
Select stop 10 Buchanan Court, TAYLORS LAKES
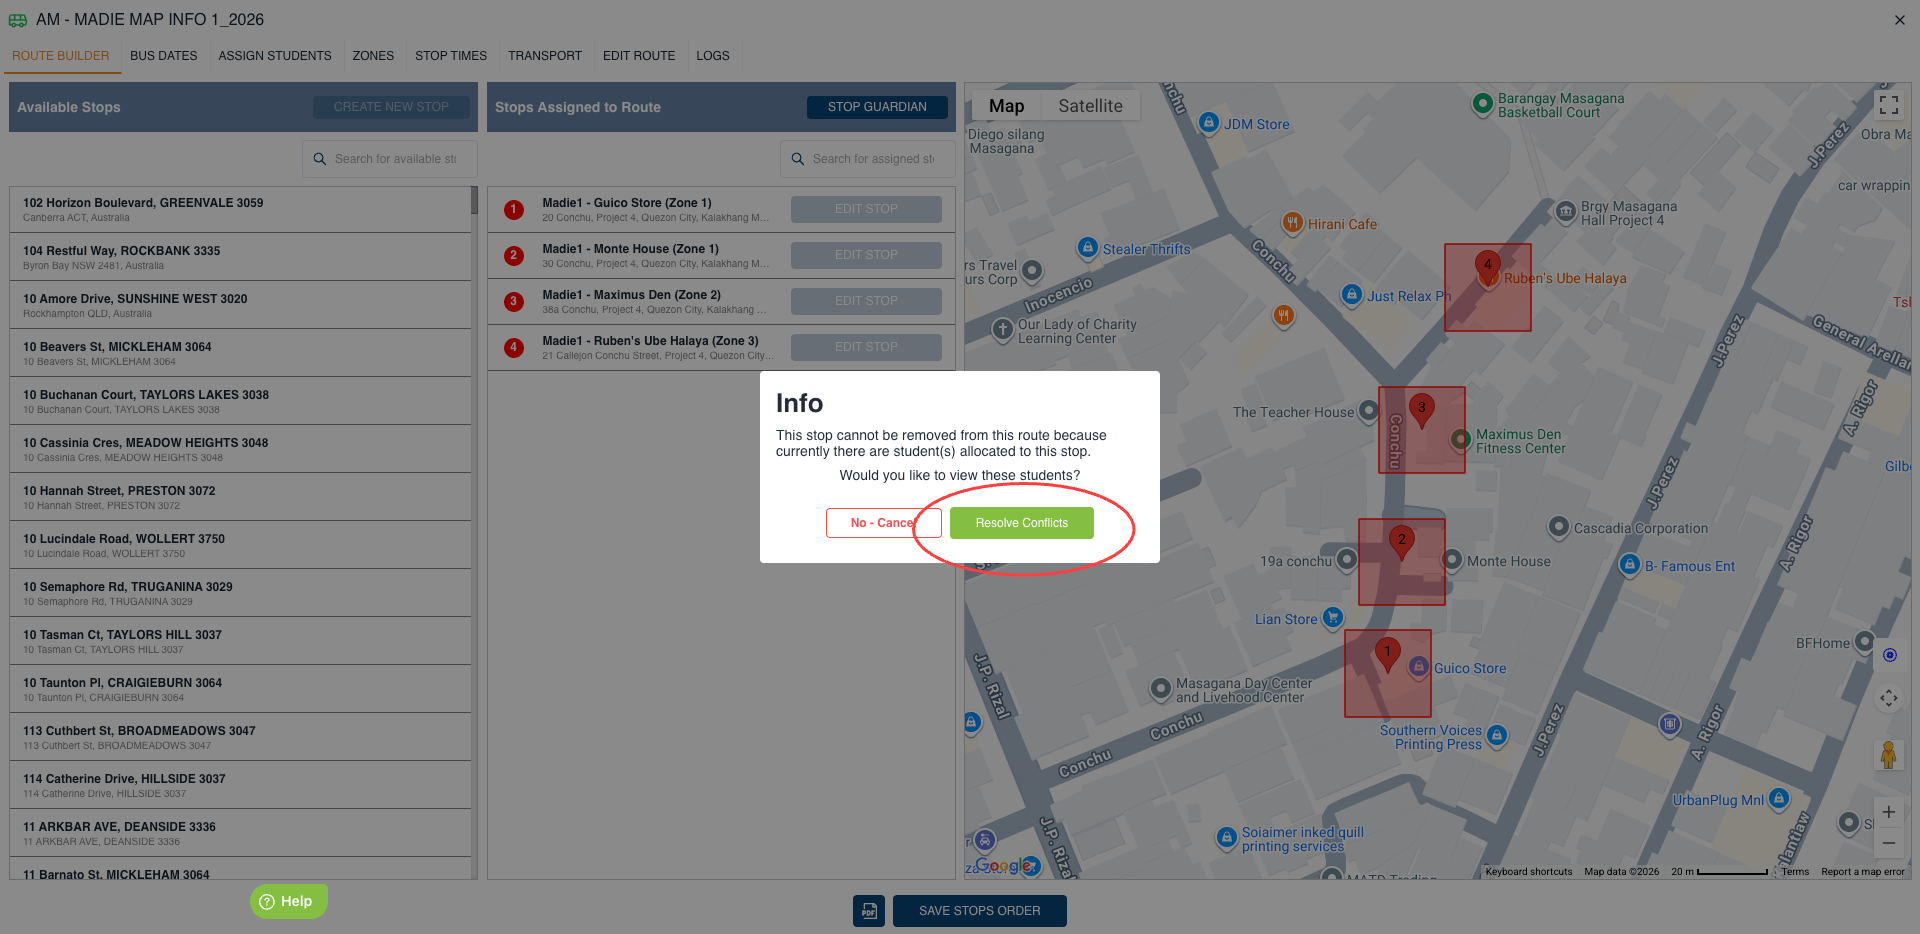tap(240, 401)
